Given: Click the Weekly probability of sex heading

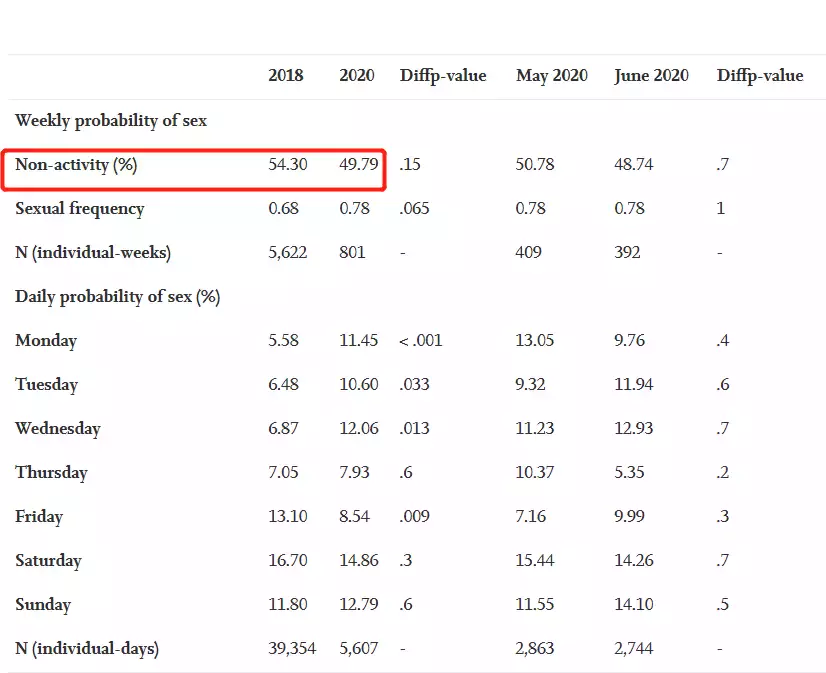Looking at the screenshot, I should click(111, 121).
